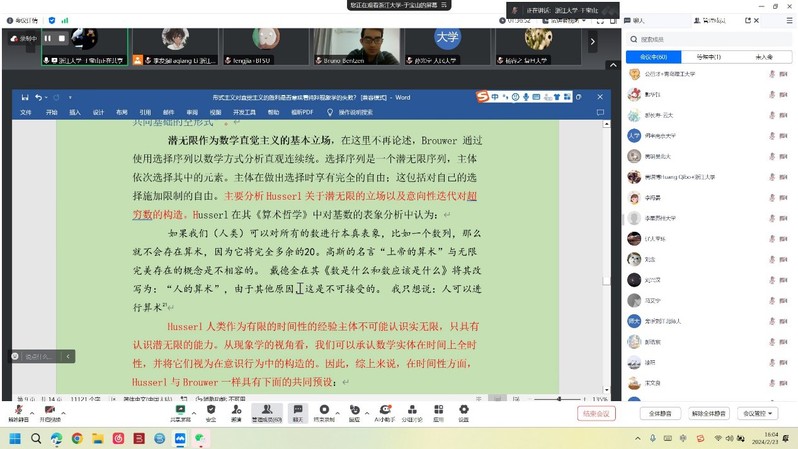Collapse the participant video strip
Image resolution: width=798 pixels, height=449 pixels.
coord(613,65)
